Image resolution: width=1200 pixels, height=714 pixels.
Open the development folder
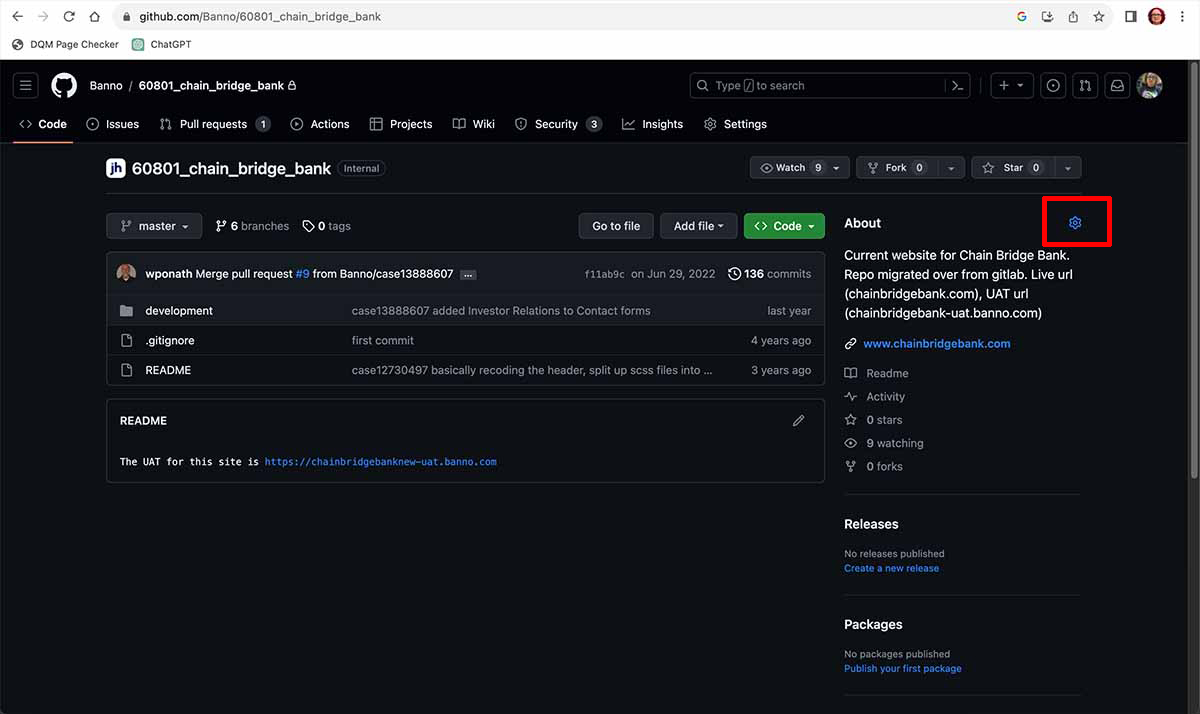[x=179, y=311]
